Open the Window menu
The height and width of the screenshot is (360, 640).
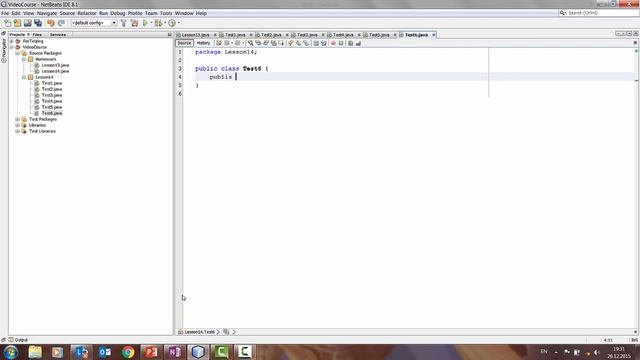(184, 13)
